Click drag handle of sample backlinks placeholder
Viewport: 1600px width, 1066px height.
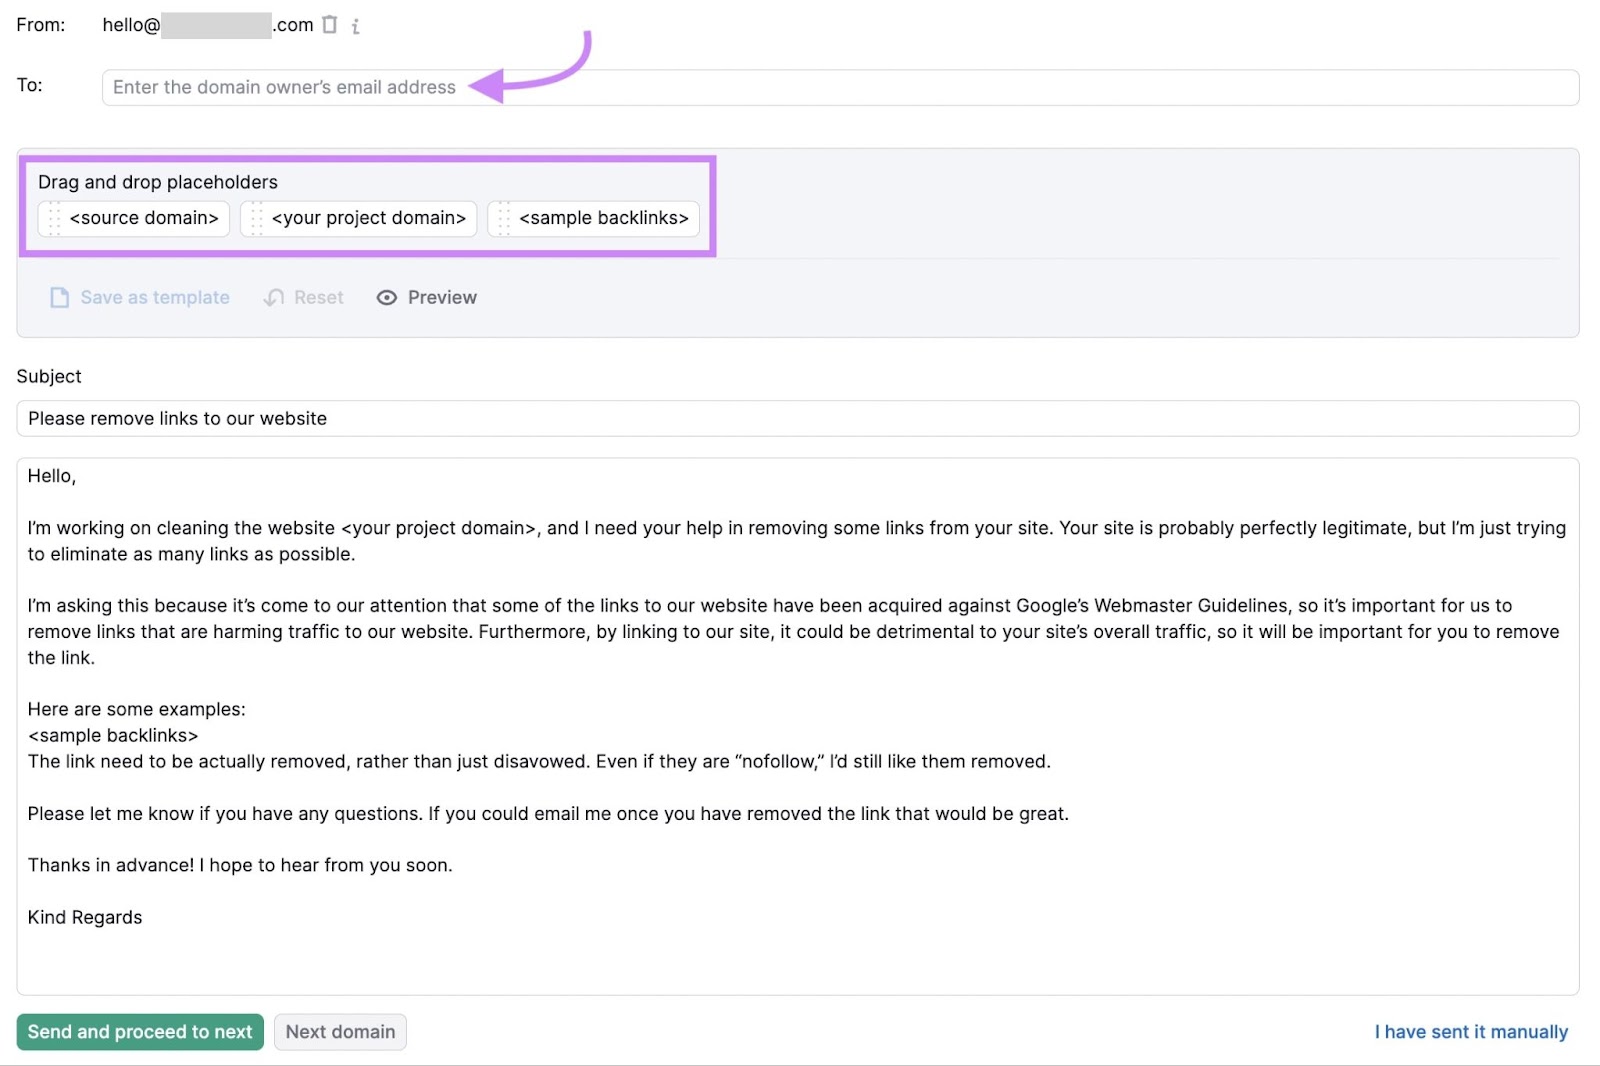(504, 218)
